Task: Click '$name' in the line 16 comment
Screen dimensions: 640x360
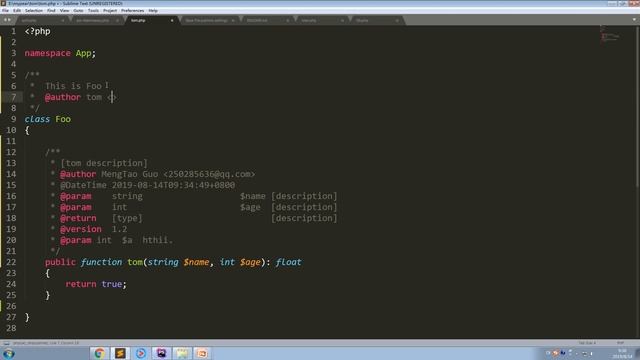Action: [253, 196]
